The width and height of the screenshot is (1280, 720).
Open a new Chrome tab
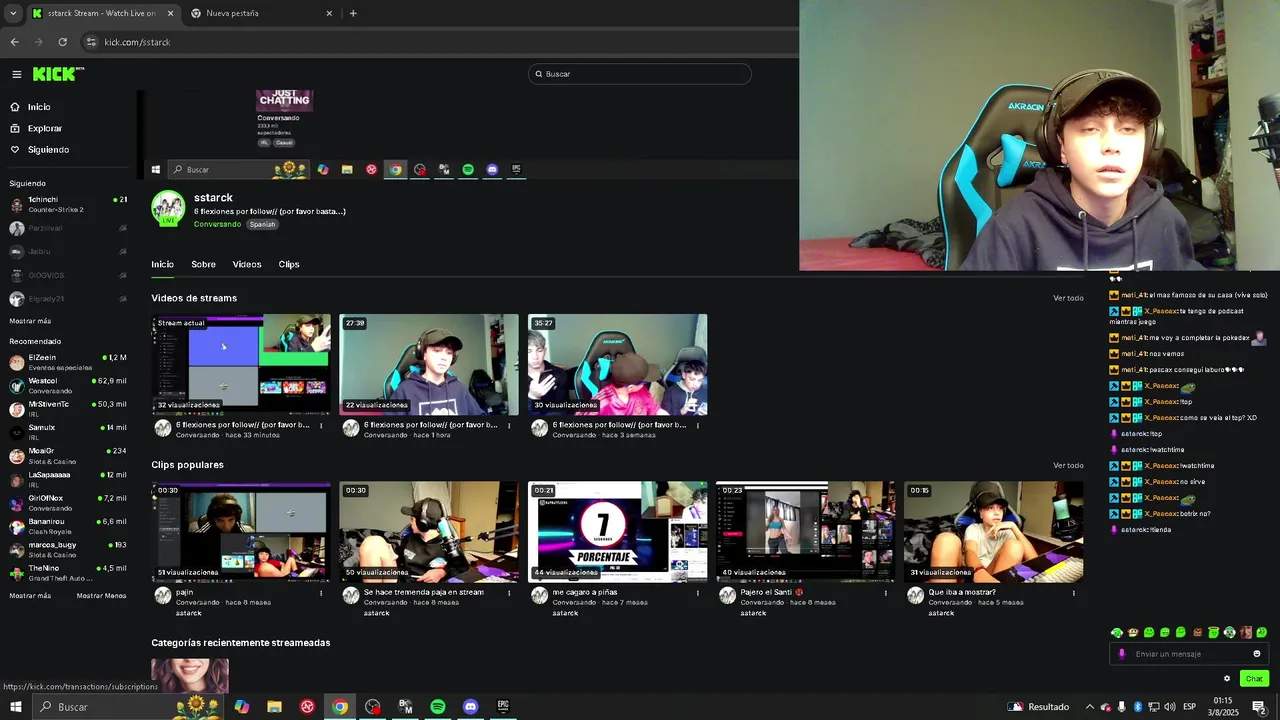tap(353, 13)
